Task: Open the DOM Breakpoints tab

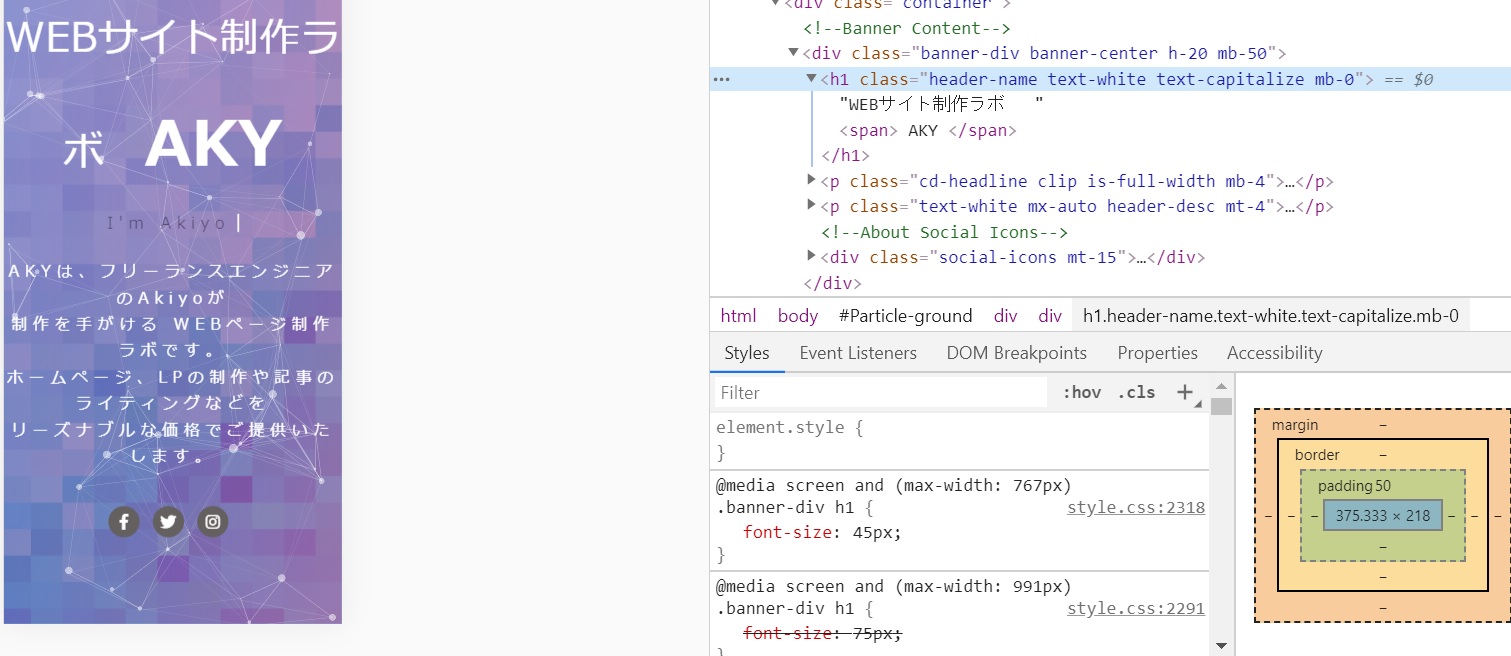Action: (1016, 353)
